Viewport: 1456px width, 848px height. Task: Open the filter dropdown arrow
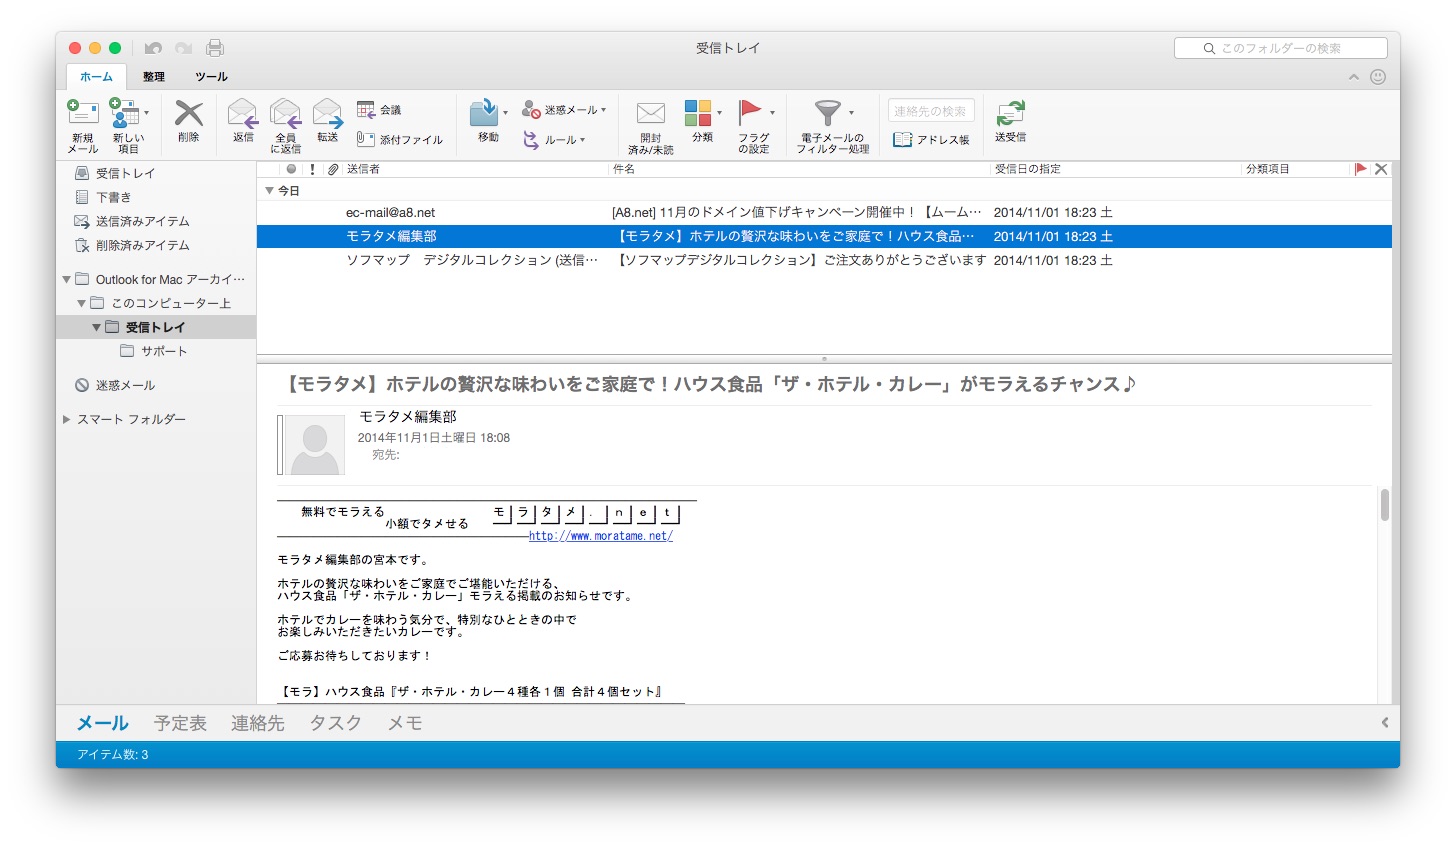(851, 113)
